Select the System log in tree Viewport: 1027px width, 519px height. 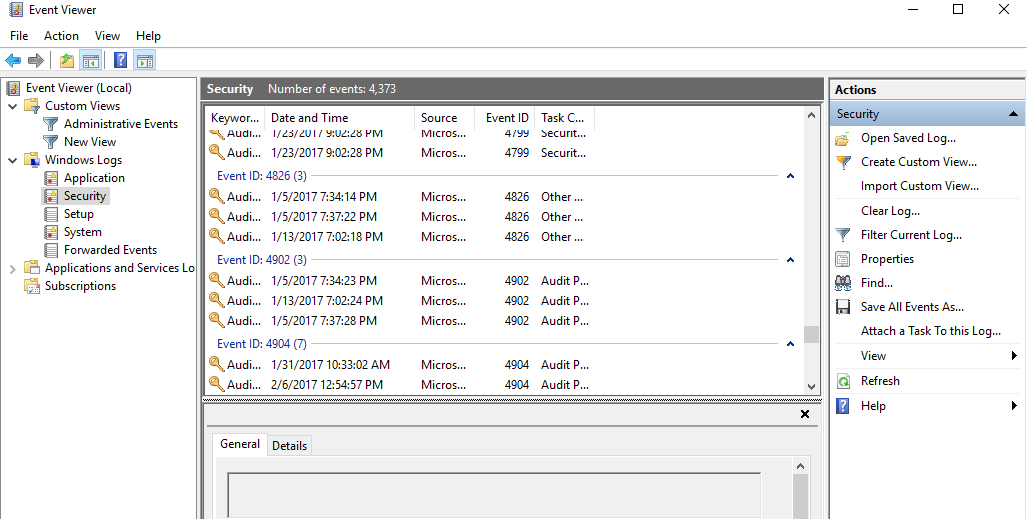pyautogui.click(x=82, y=232)
